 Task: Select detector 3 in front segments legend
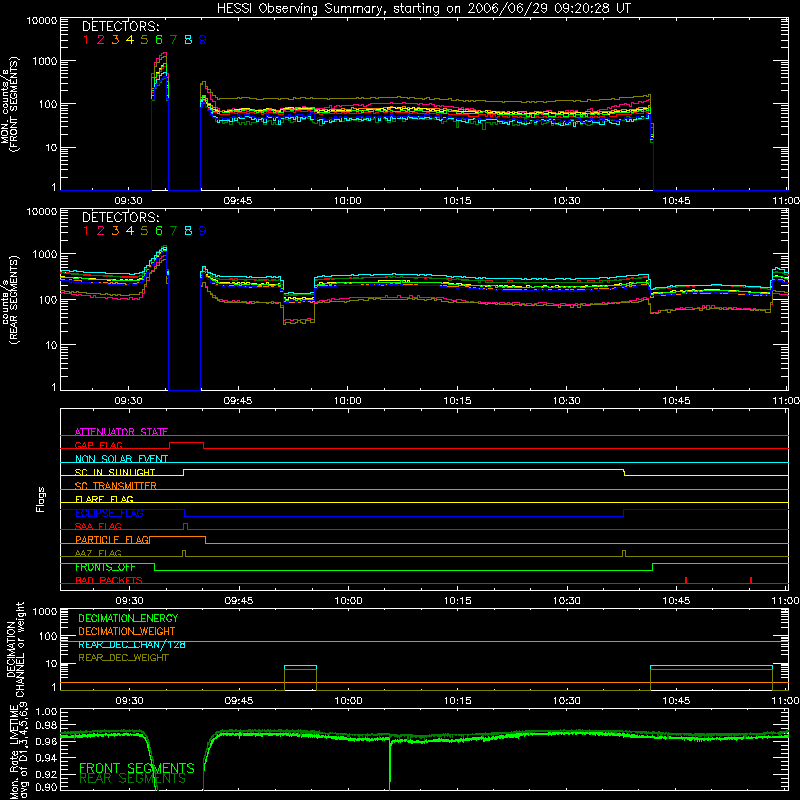[x=115, y=40]
